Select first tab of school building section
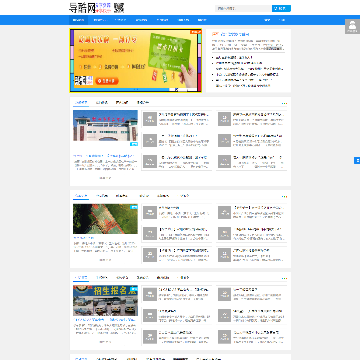The image size is (360, 360). pyautogui.click(x=81, y=103)
